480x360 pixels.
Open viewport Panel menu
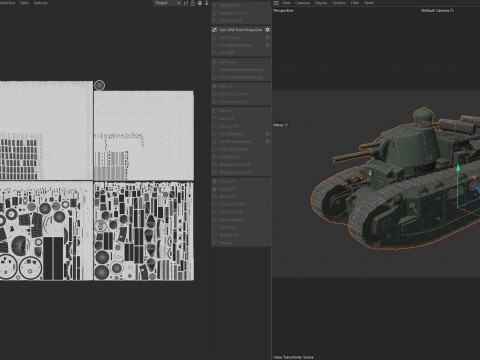(x=369, y=3)
